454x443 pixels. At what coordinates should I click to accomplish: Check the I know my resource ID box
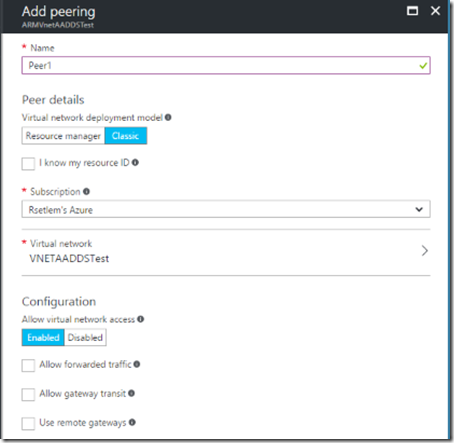(x=28, y=164)
